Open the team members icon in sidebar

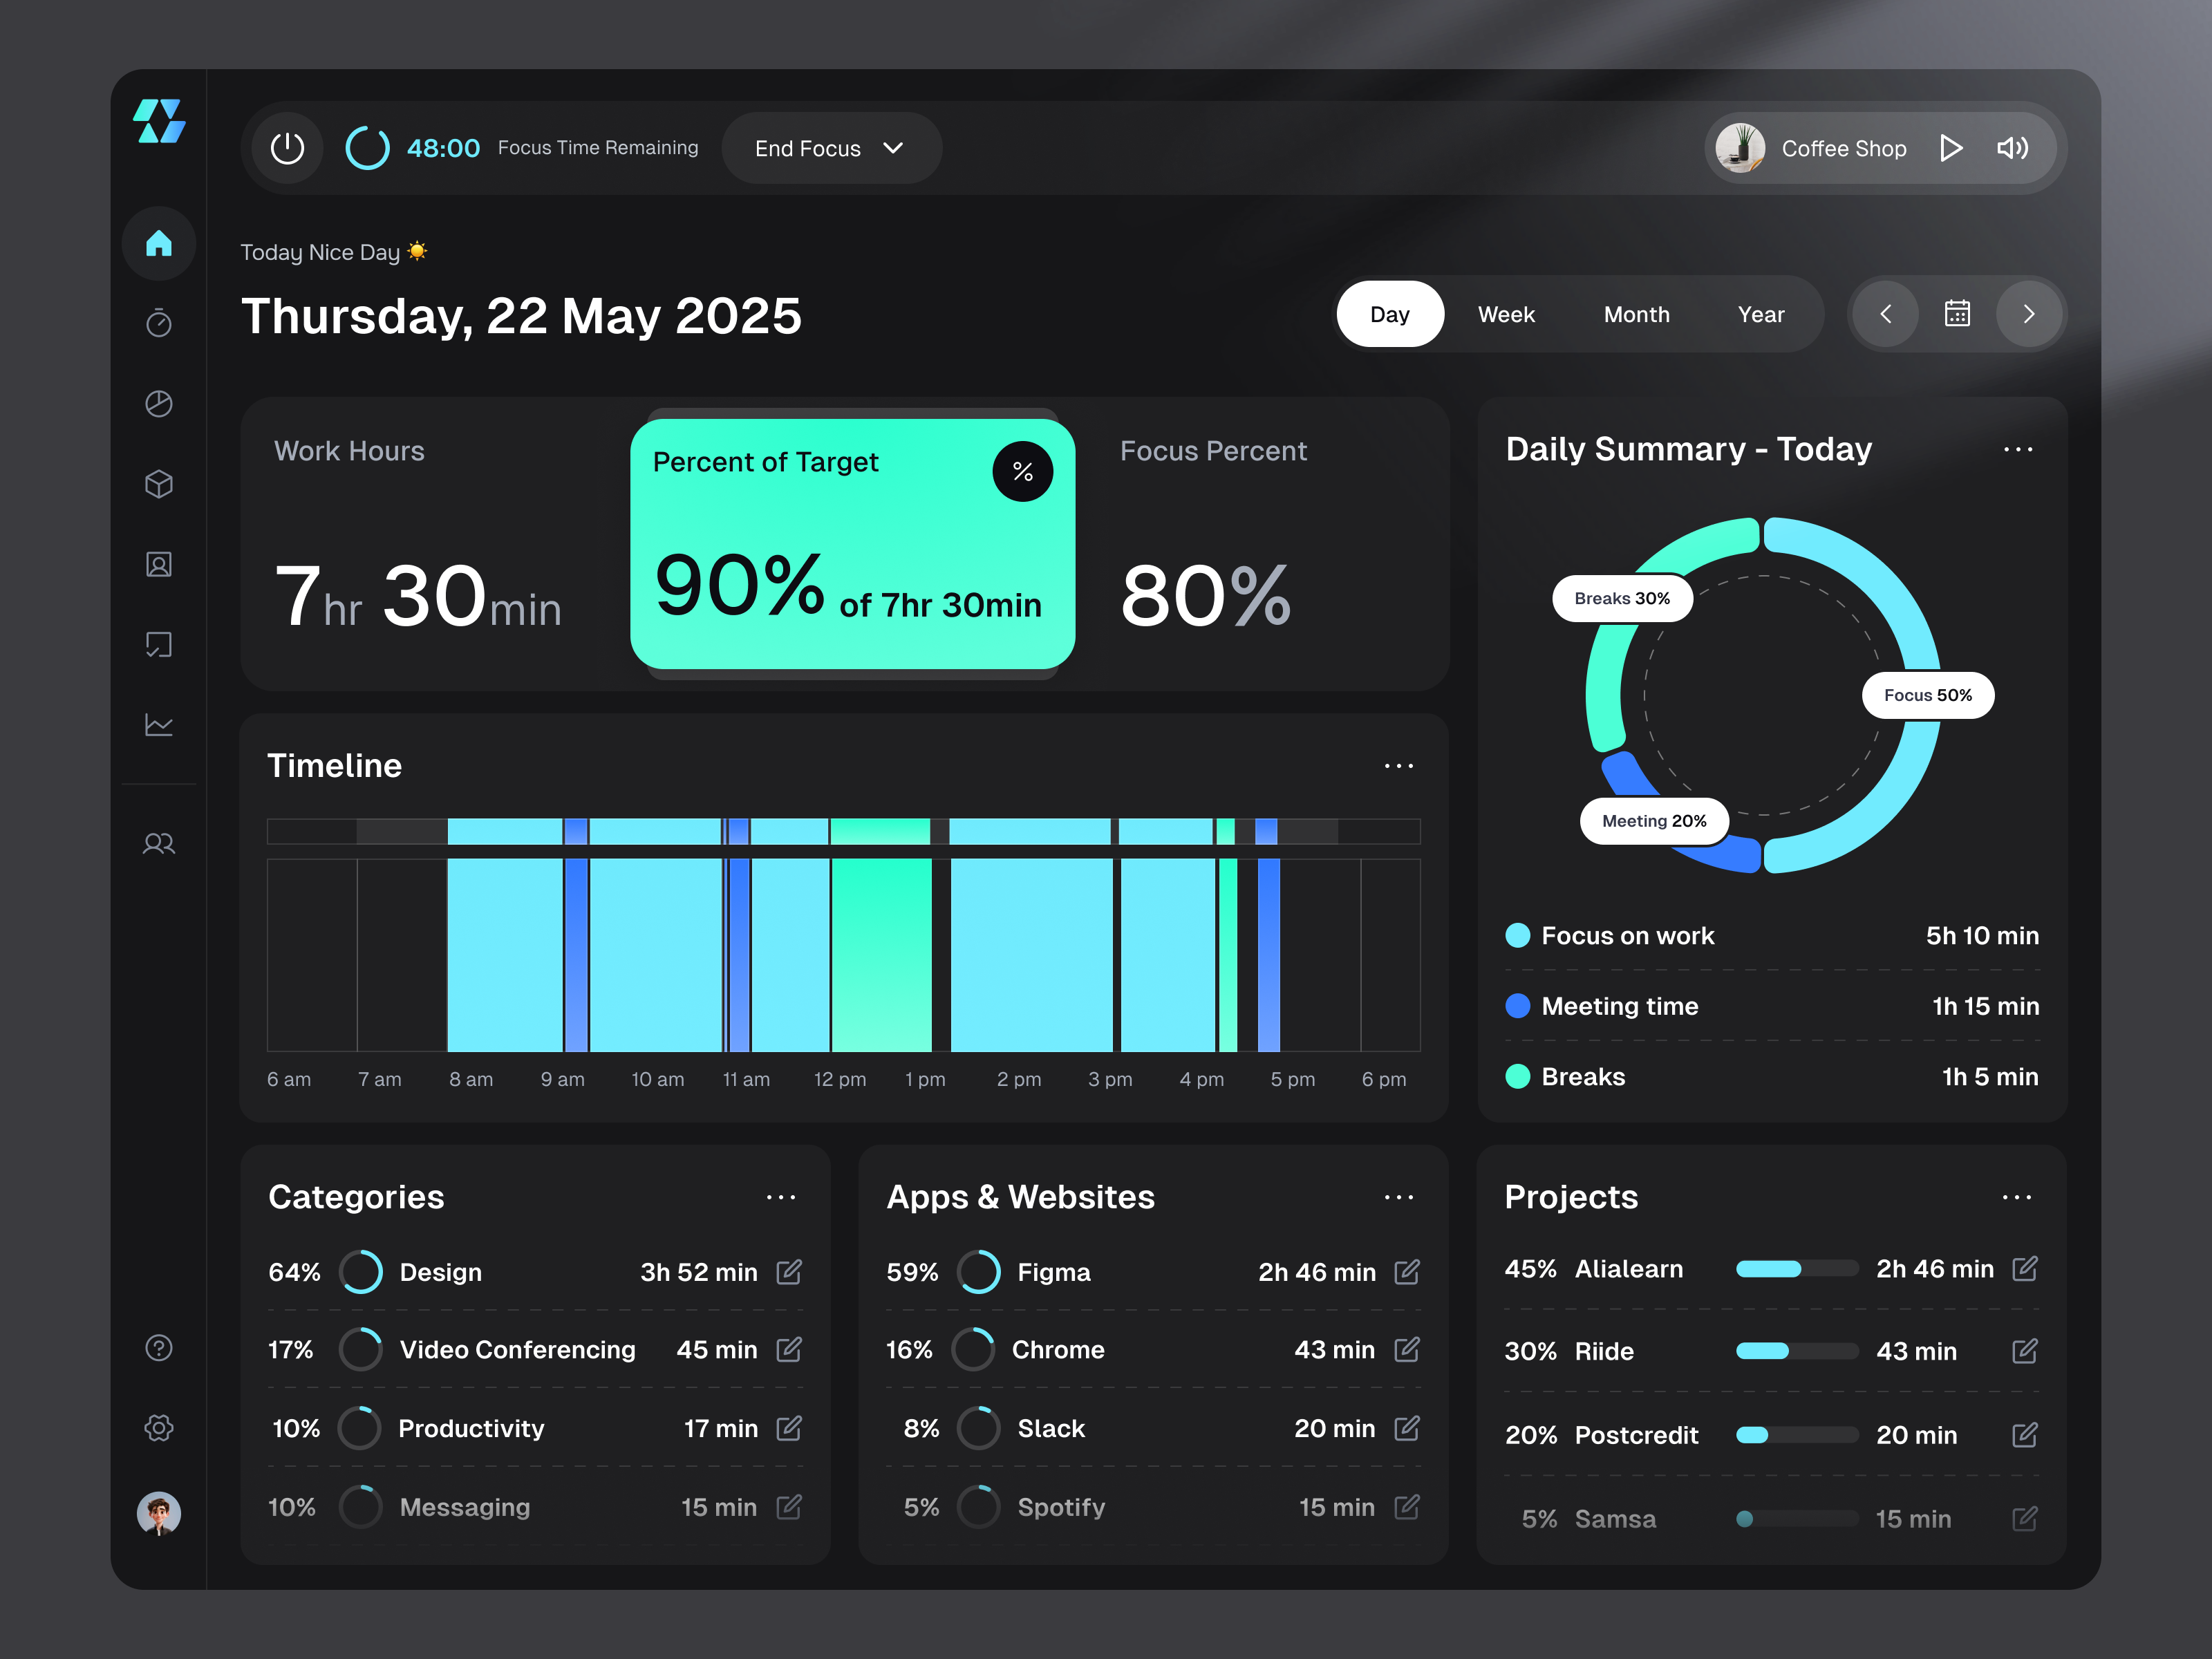(159, 844)
